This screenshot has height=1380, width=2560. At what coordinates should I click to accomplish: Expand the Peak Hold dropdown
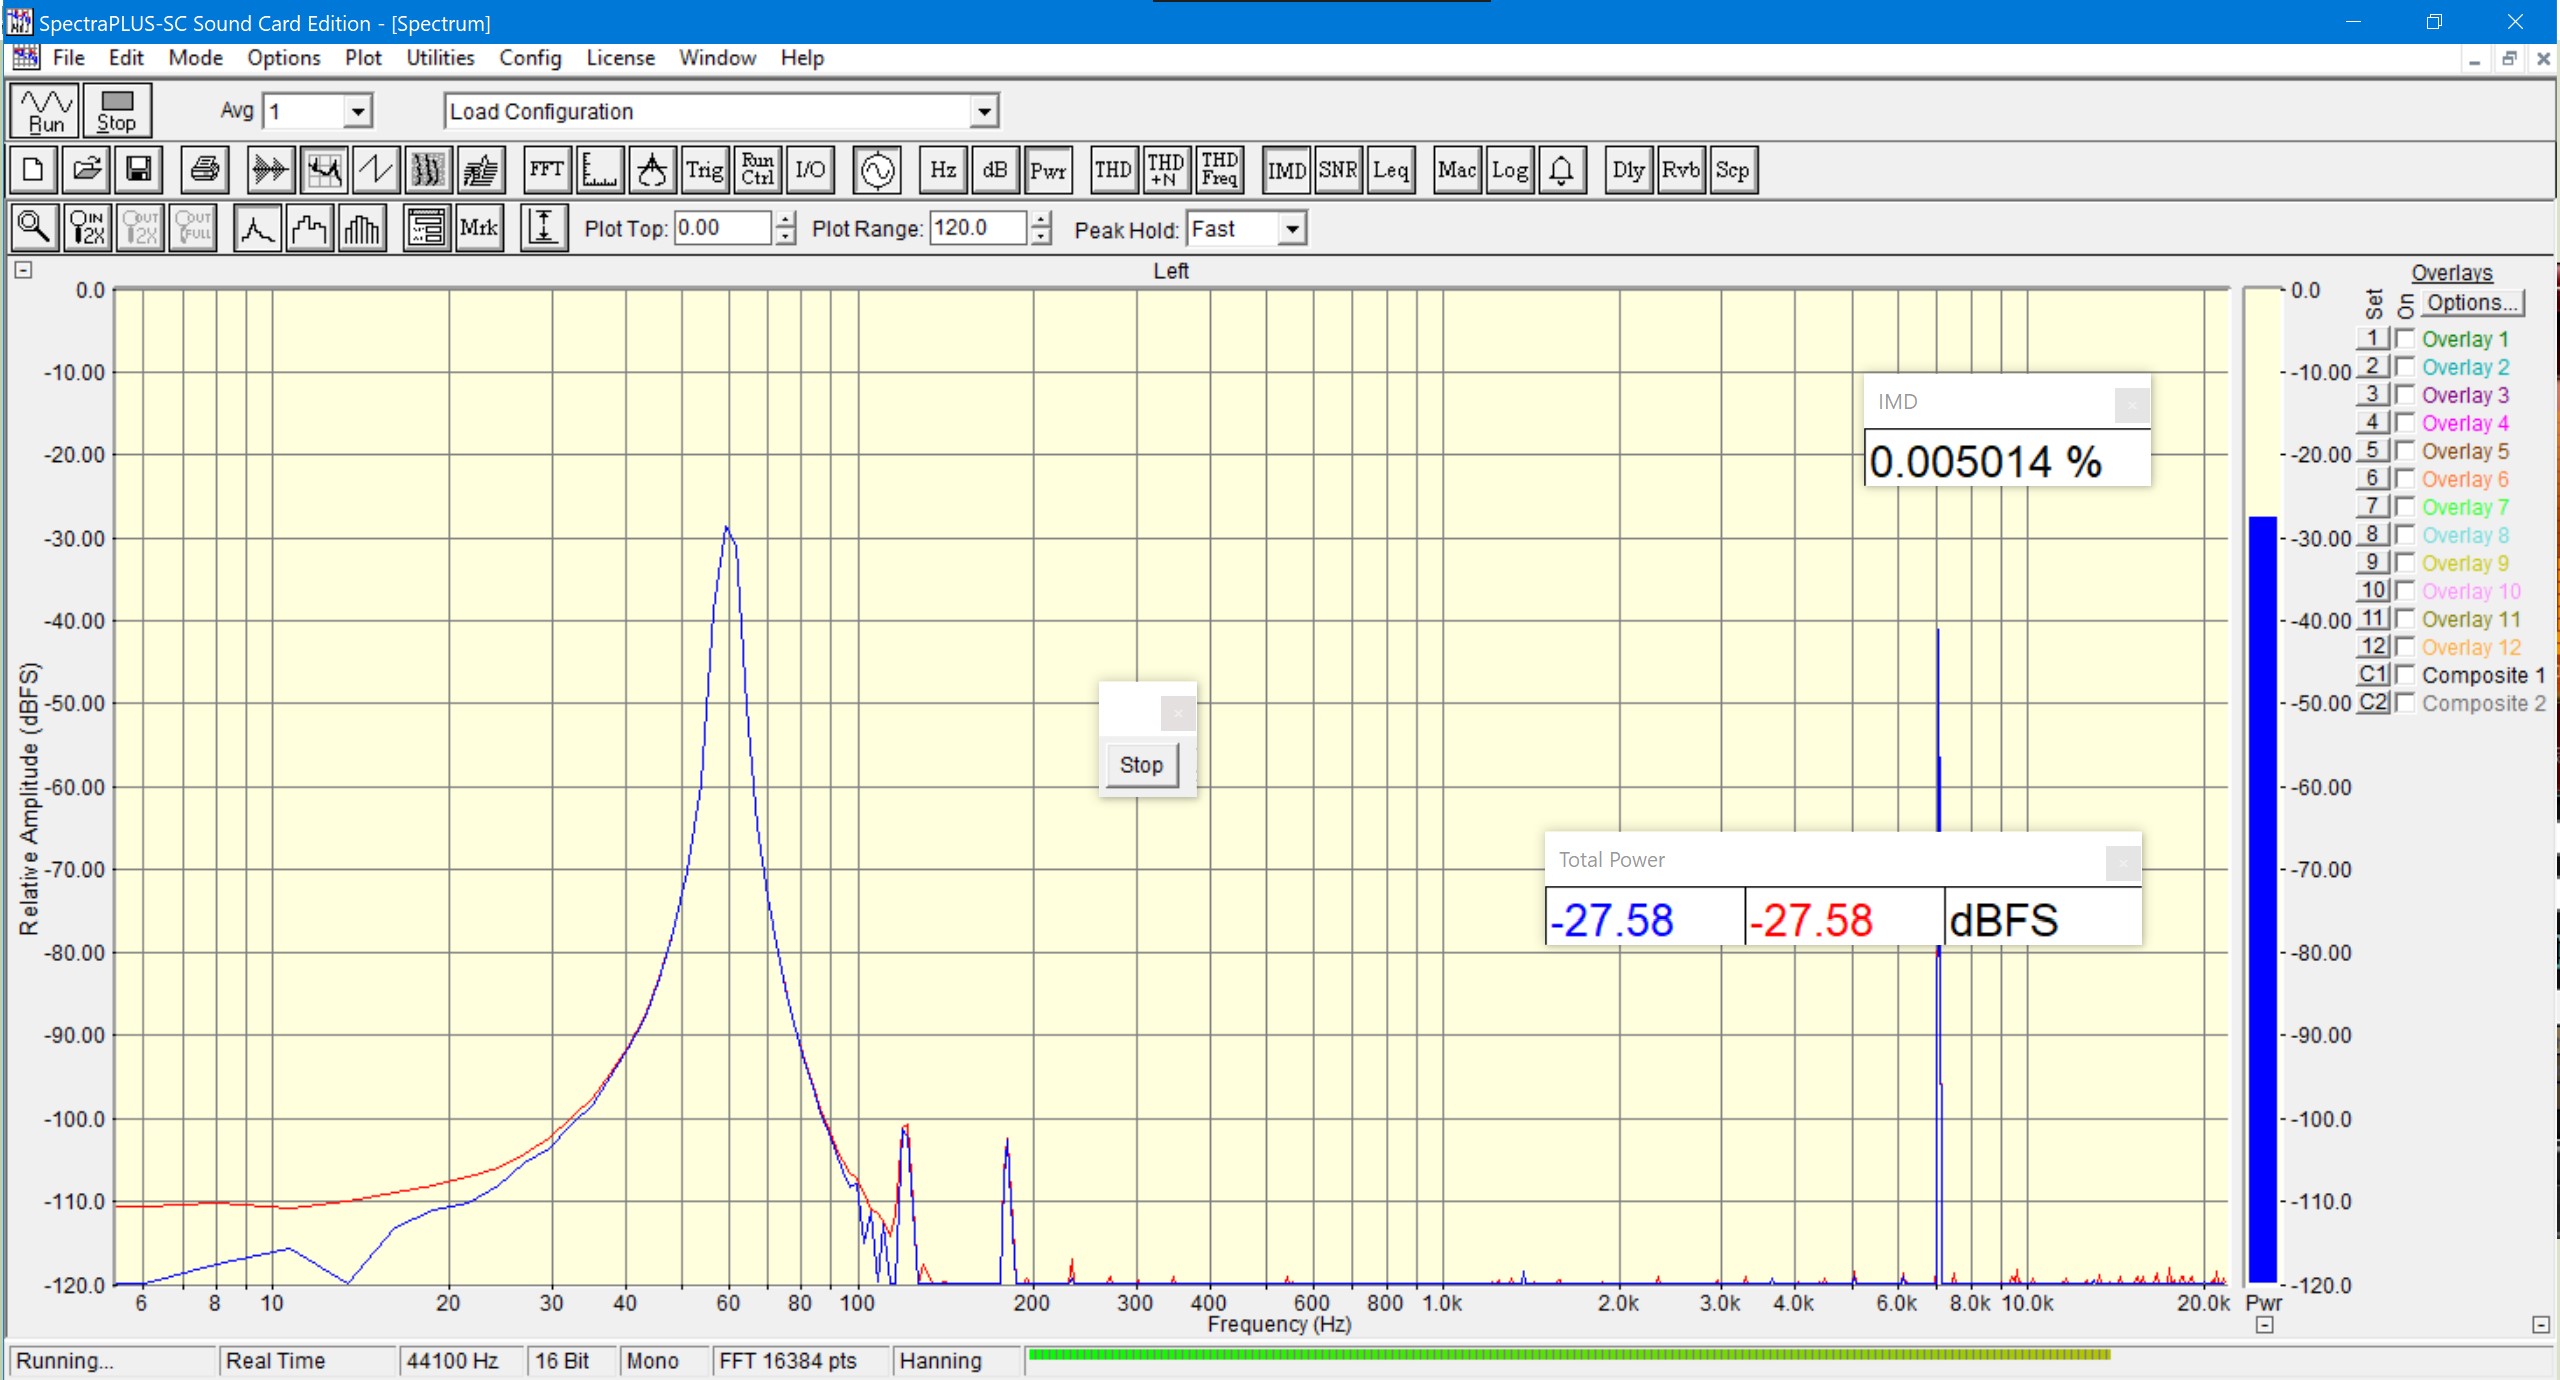(1292, 229)
